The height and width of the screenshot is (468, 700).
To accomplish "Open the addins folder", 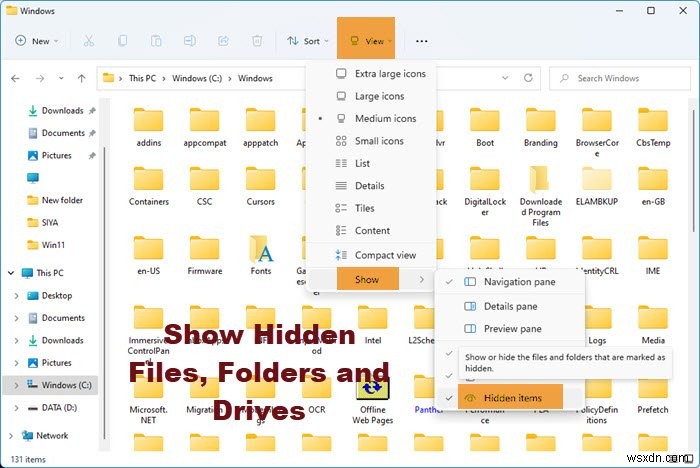I will tap(149, 127).
